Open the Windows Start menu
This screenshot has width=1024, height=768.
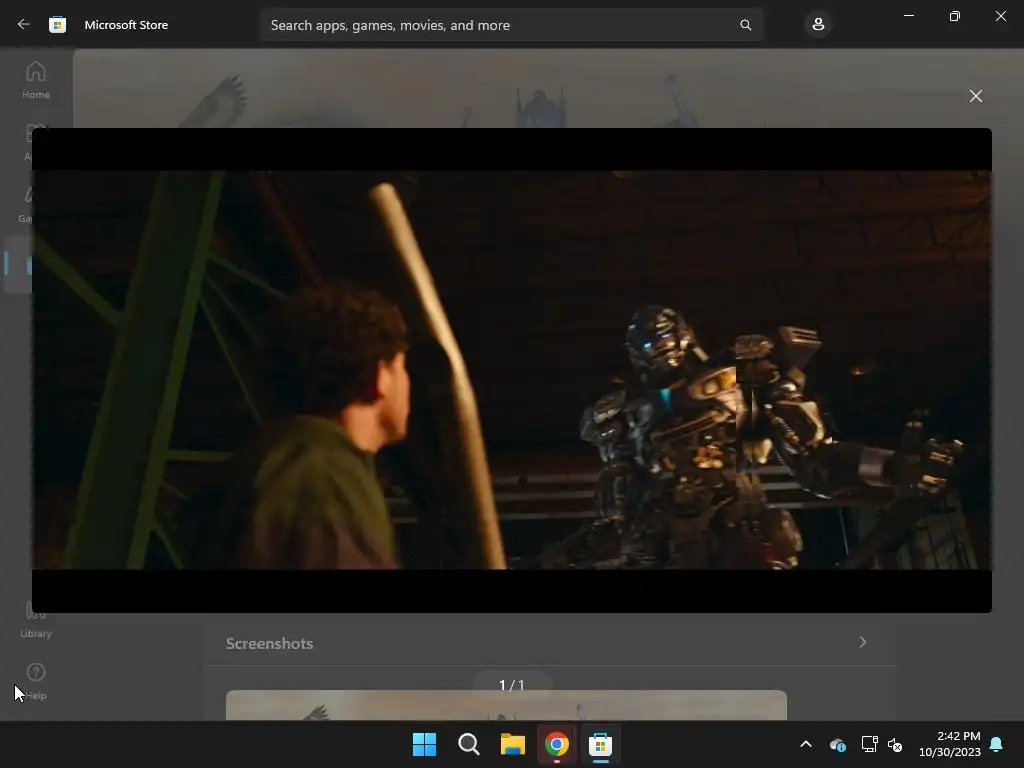coord(424,744)
